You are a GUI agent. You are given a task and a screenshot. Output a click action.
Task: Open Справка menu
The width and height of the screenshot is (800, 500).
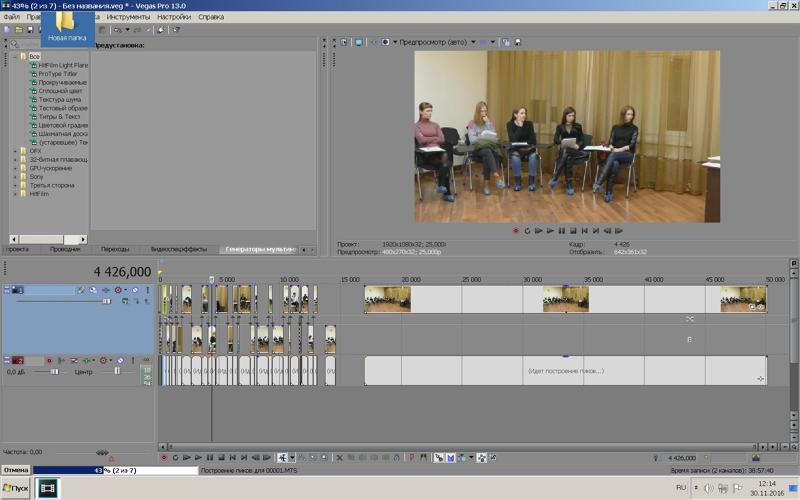(211, 17)
